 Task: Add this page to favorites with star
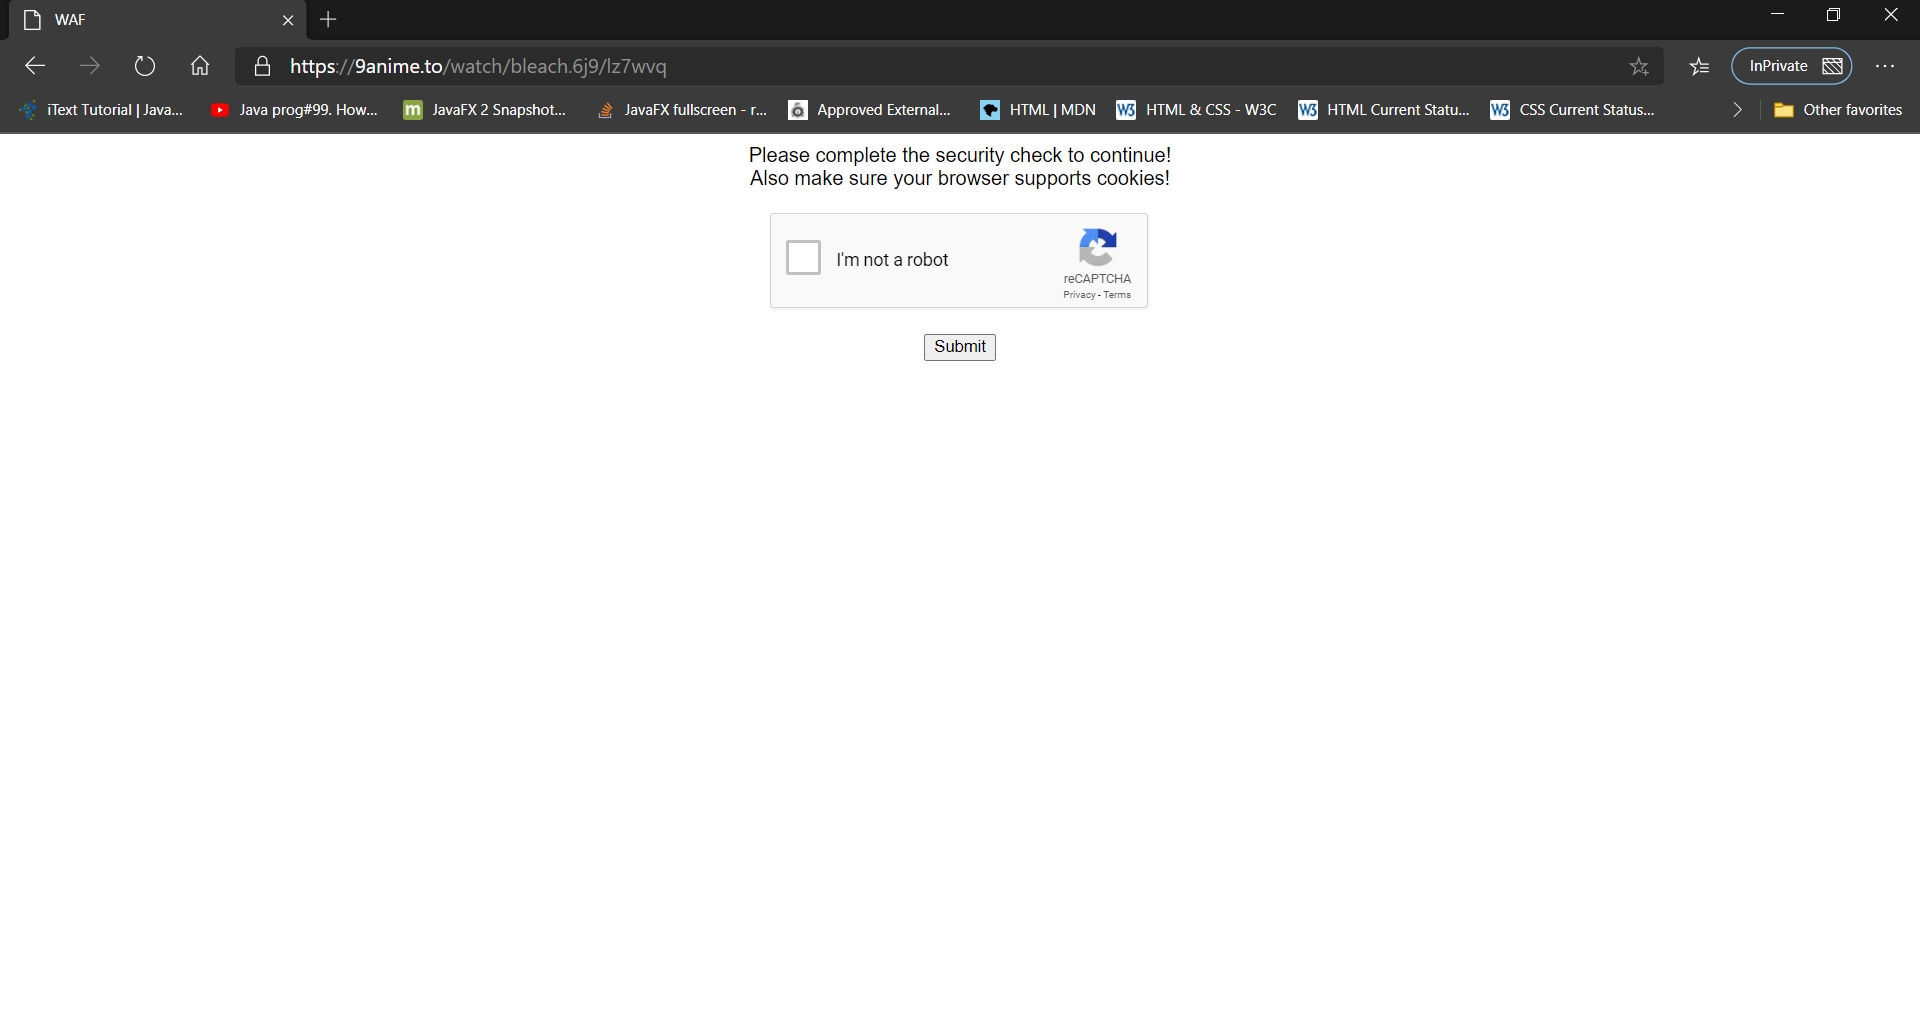1638,66
